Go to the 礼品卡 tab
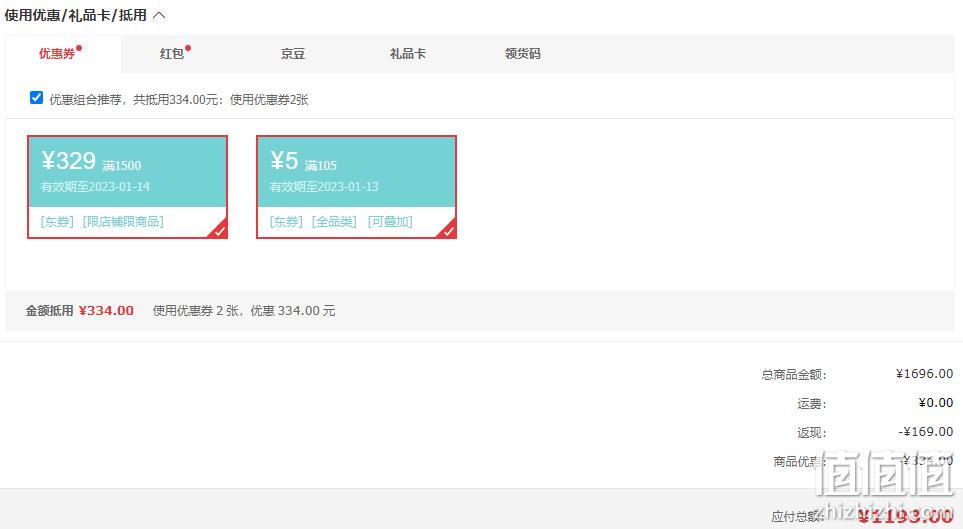963x529 pixels. [x=408, y=53]
